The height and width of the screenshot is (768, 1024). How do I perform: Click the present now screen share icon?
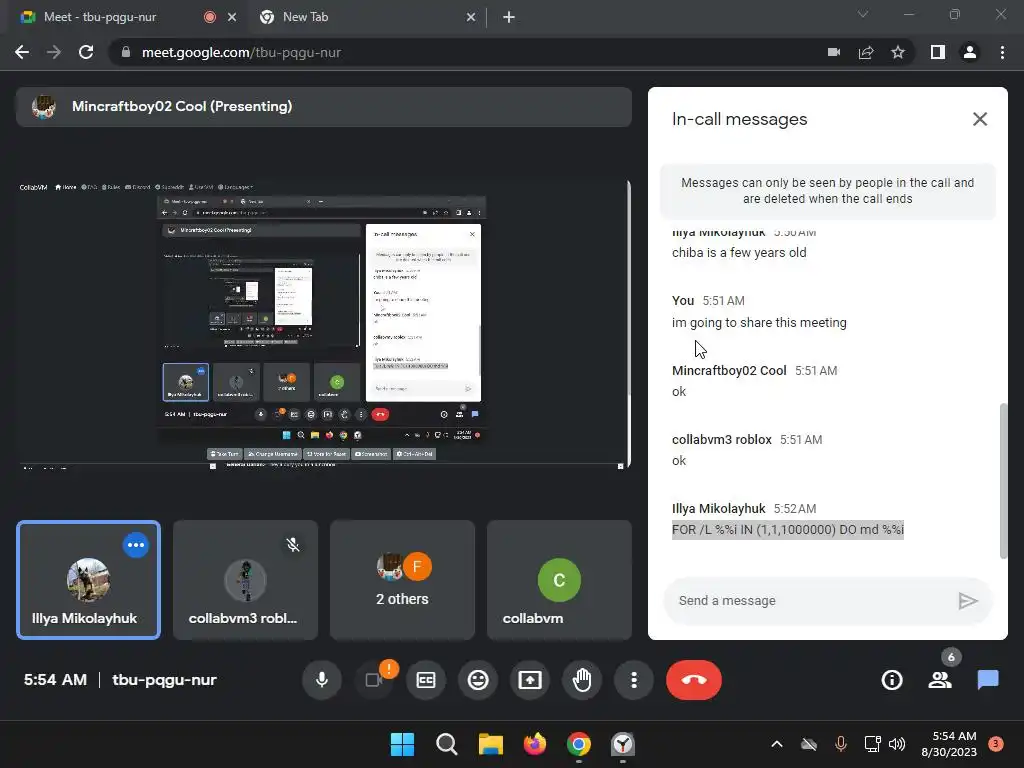coord(530,680)
